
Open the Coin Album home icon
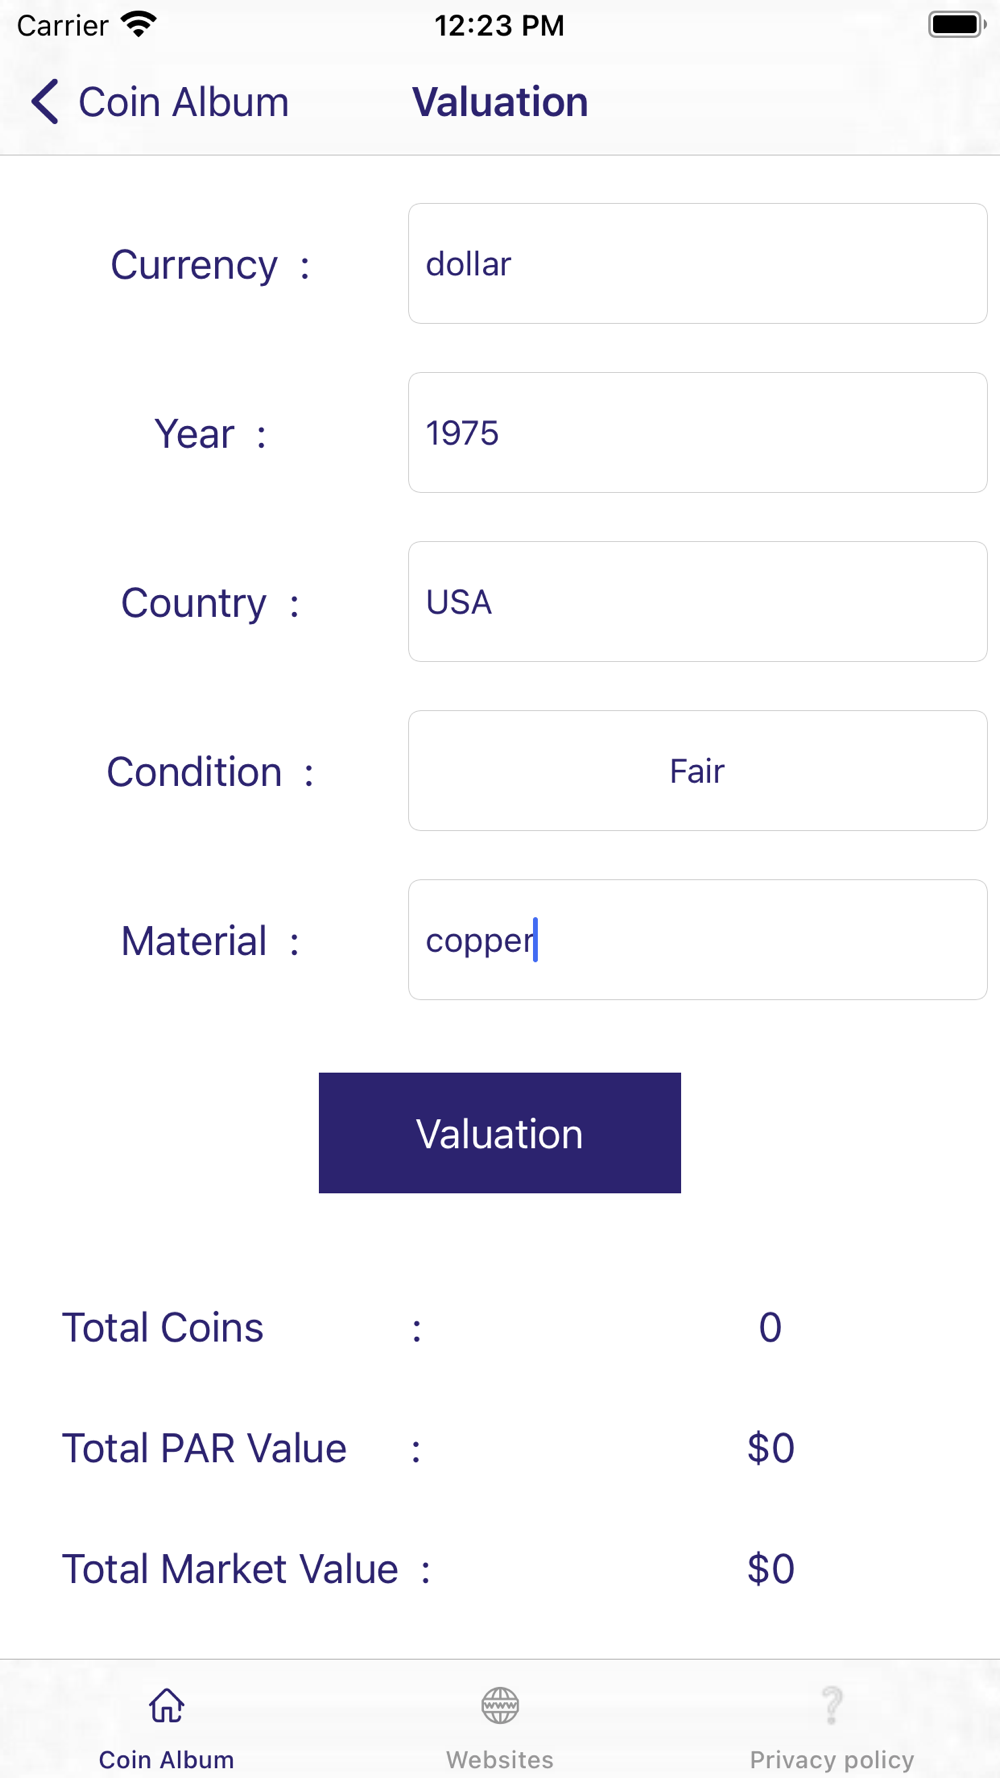coord(167,1705)
